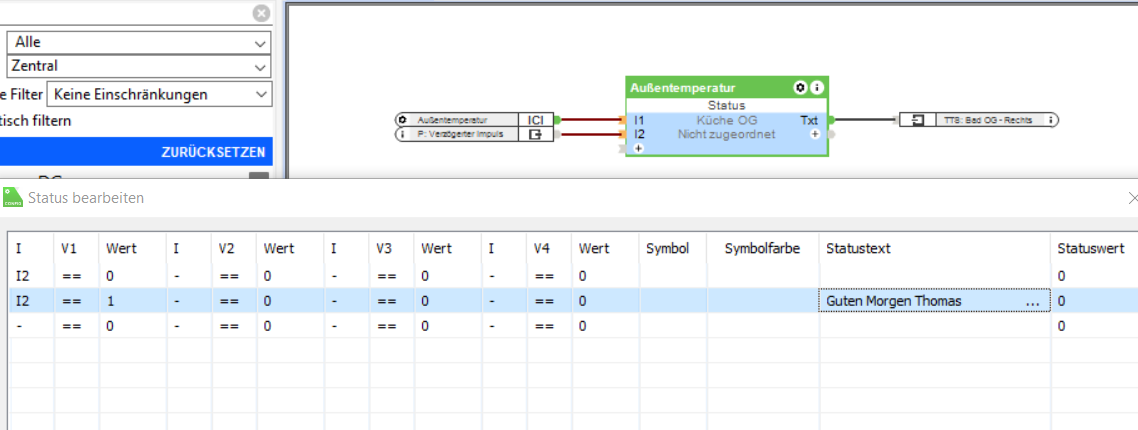The width and height of the screenshot is (1138, 430).
Task: Click info icon on Außentemperatur block header
Action: [817, 87]
